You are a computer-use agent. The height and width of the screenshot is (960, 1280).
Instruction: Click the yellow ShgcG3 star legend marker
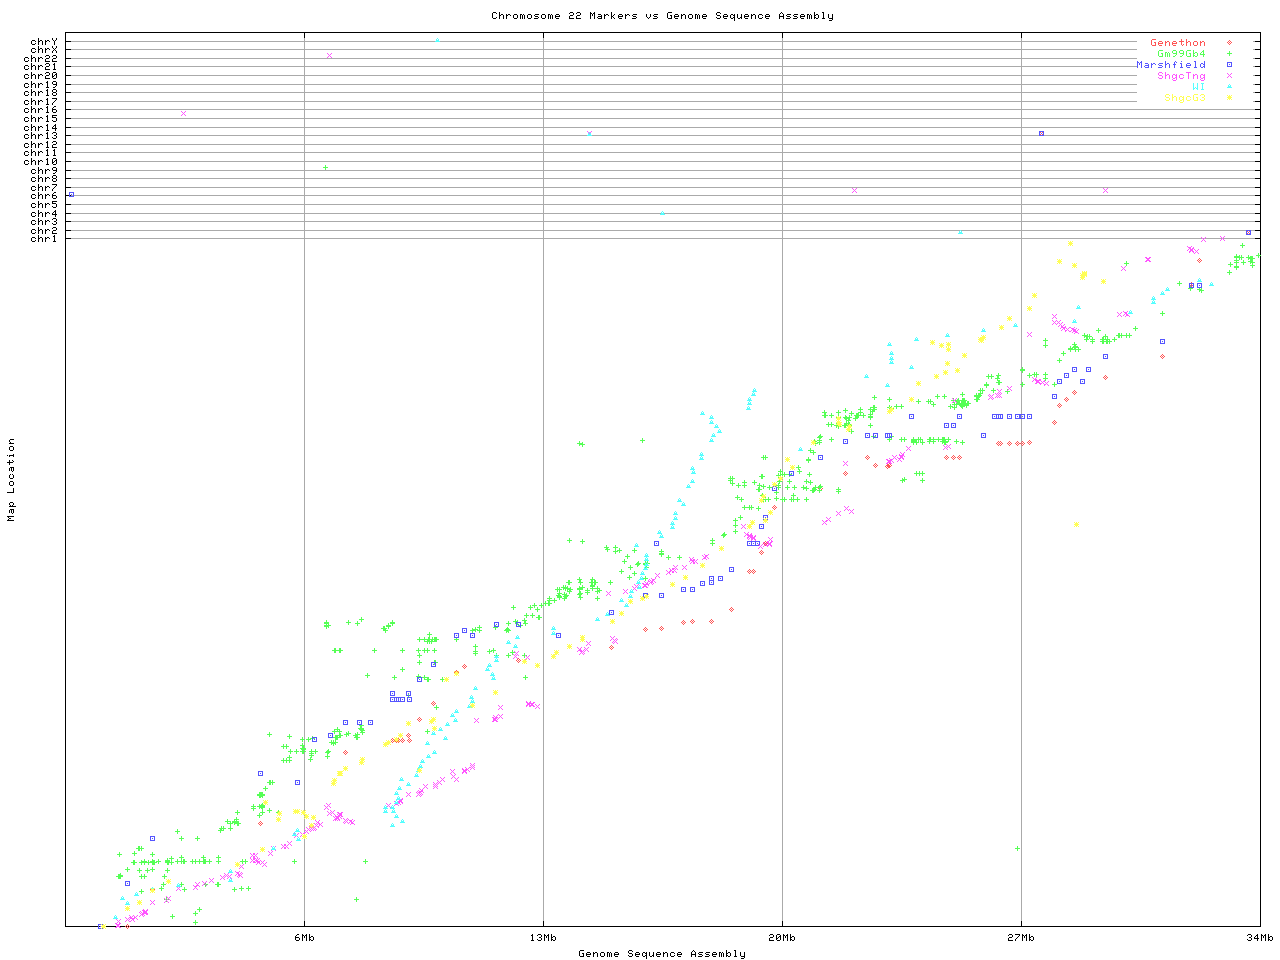1229,98
